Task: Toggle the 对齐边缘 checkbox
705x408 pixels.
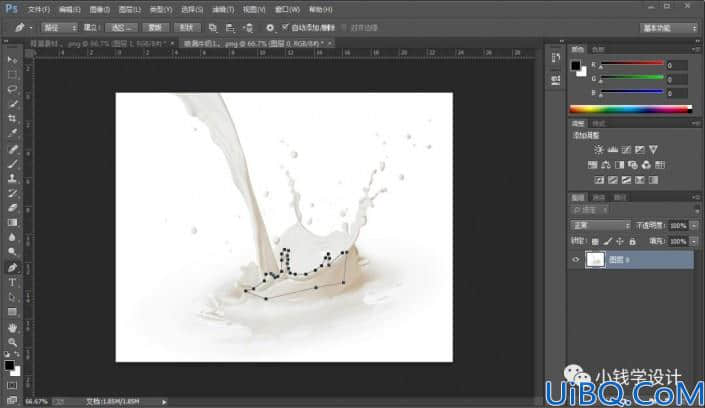Action: point(344,27)
